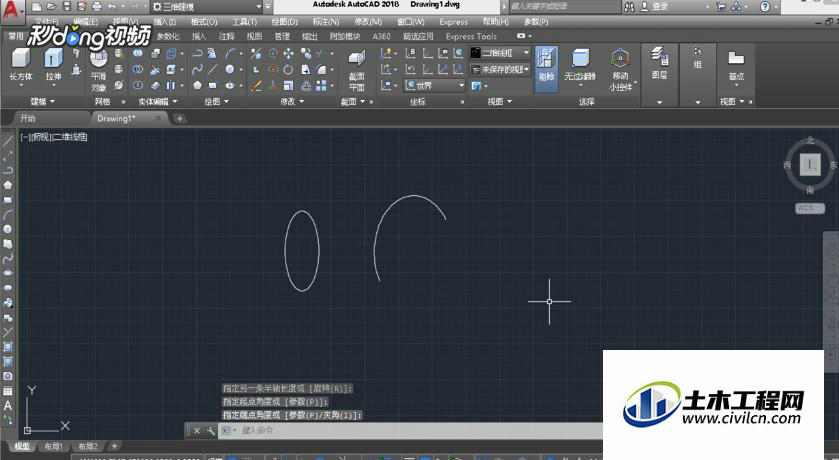
Task: Pick Circle tool in left draw toolbar
Action: click(8, 229)
